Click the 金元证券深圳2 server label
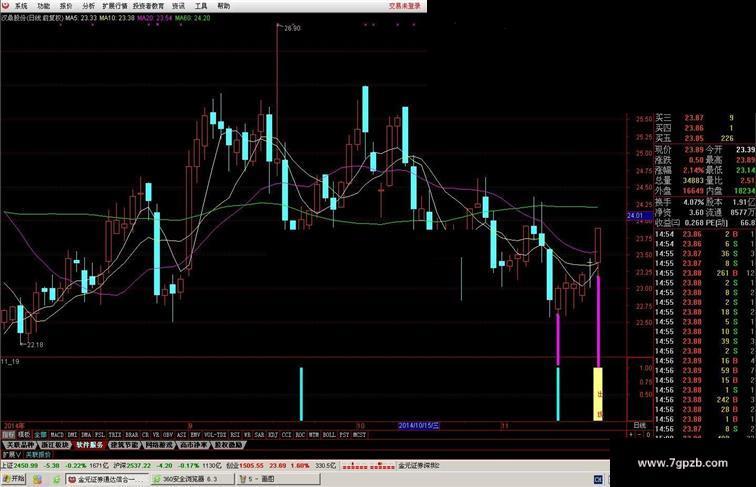The height and width of the screenshot is (487, 756). pyautogui.click(x=419, y=466)
